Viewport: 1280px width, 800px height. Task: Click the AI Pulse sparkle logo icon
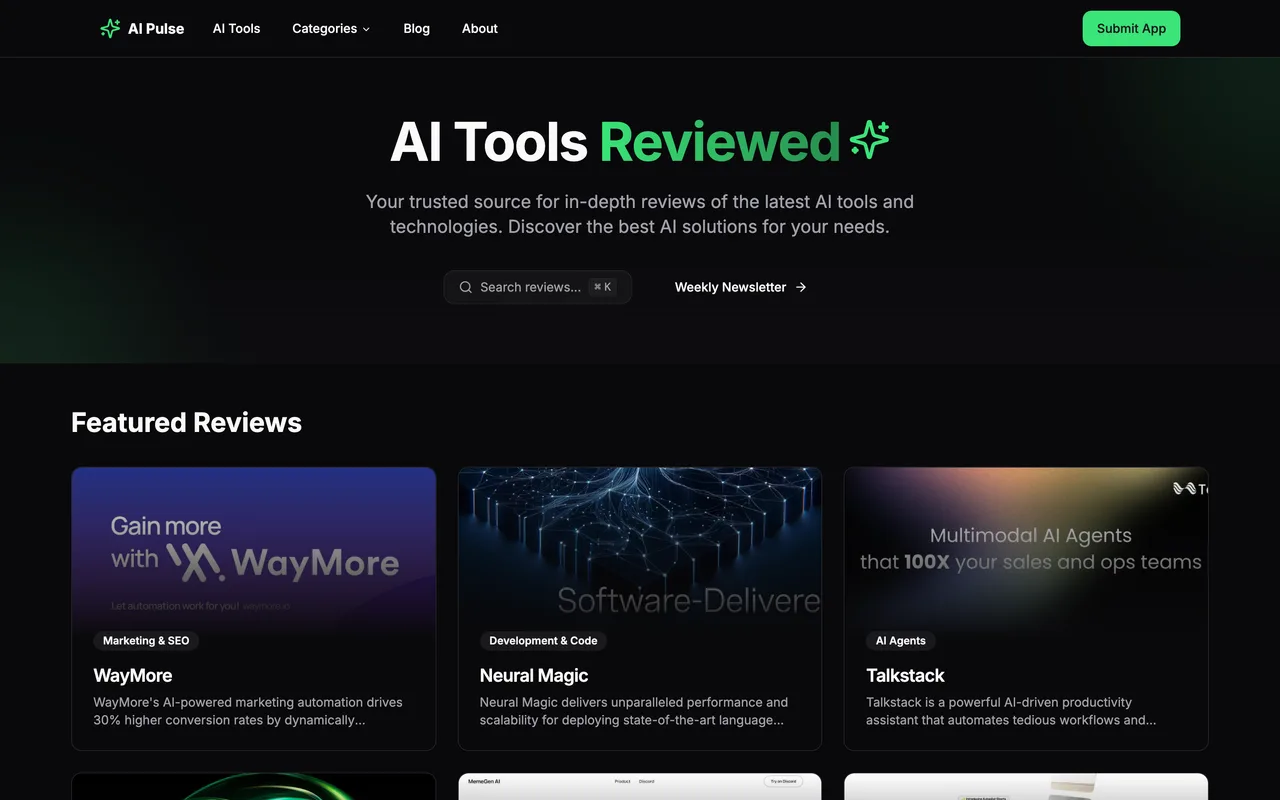click(x=110, y=29)
